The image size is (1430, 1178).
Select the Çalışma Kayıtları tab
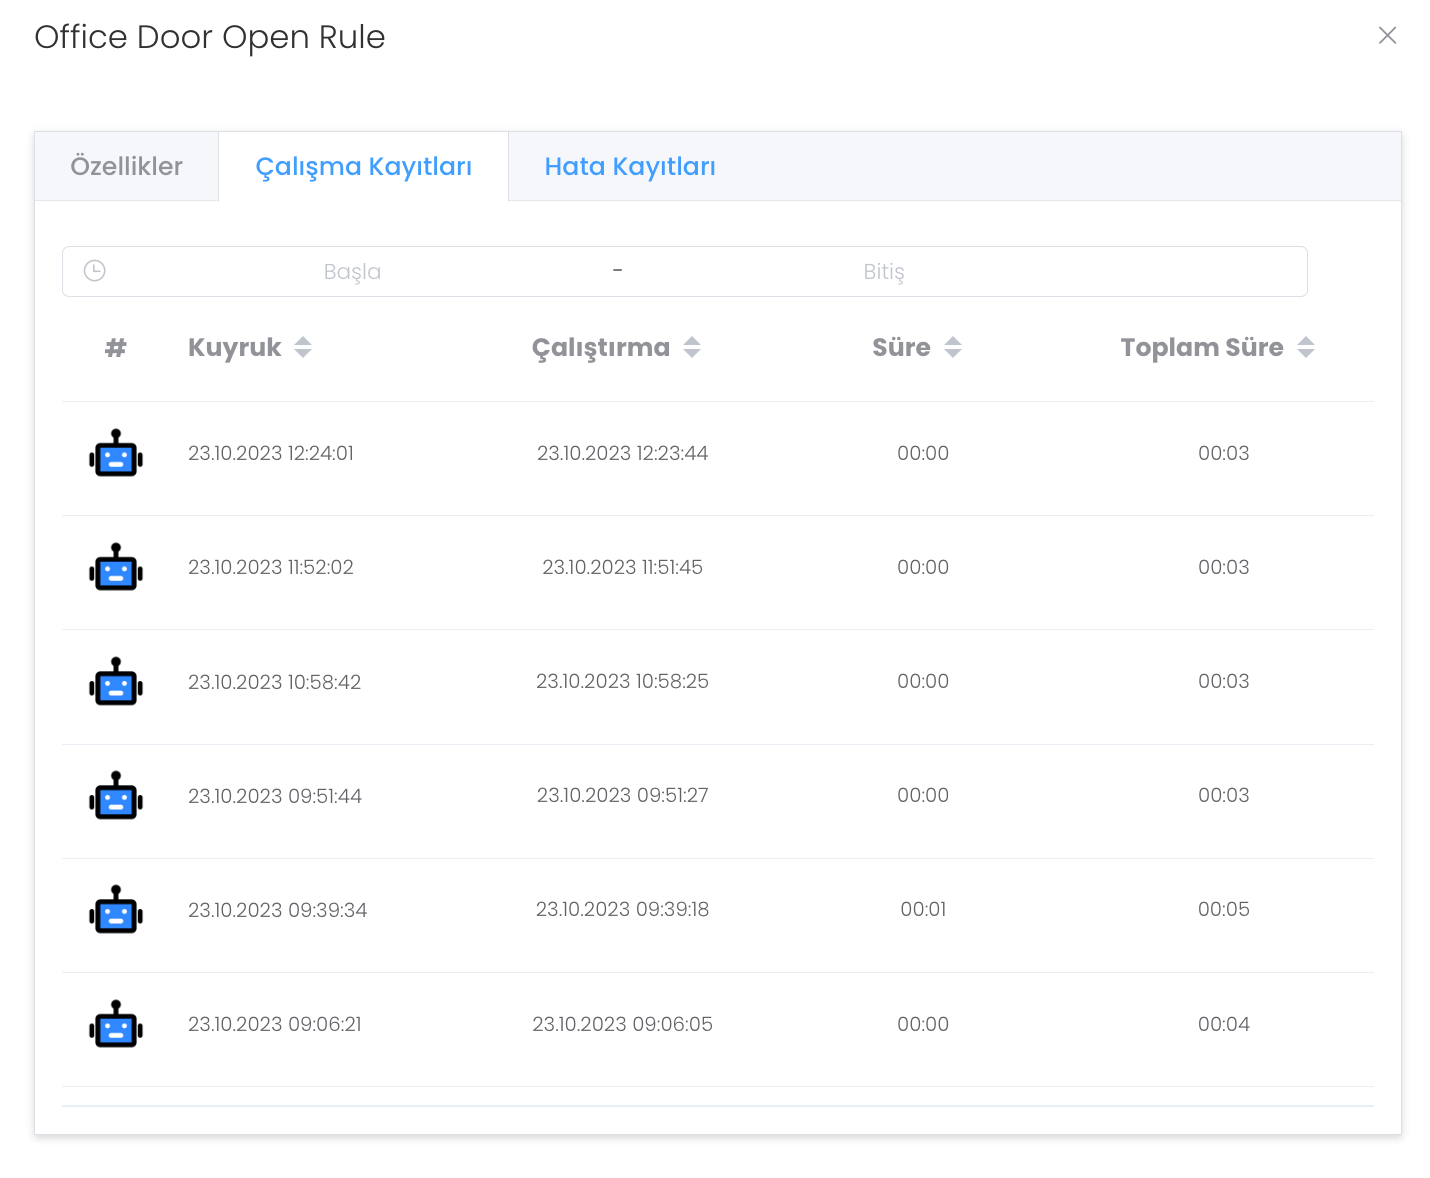pyautogui.click(x=363, y=167)
